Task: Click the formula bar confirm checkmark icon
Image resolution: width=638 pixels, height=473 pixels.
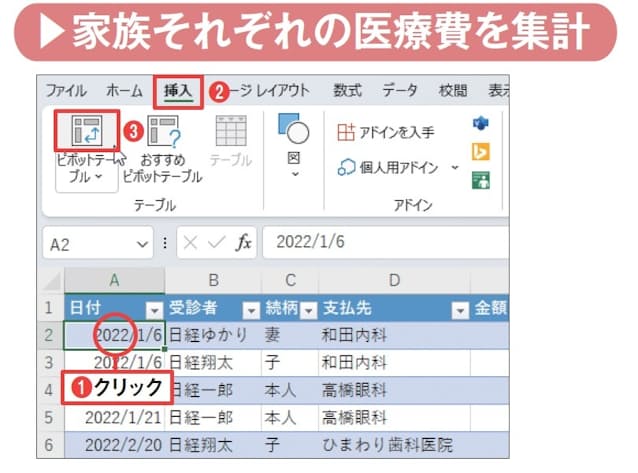Action: click(x=216, y=243)
